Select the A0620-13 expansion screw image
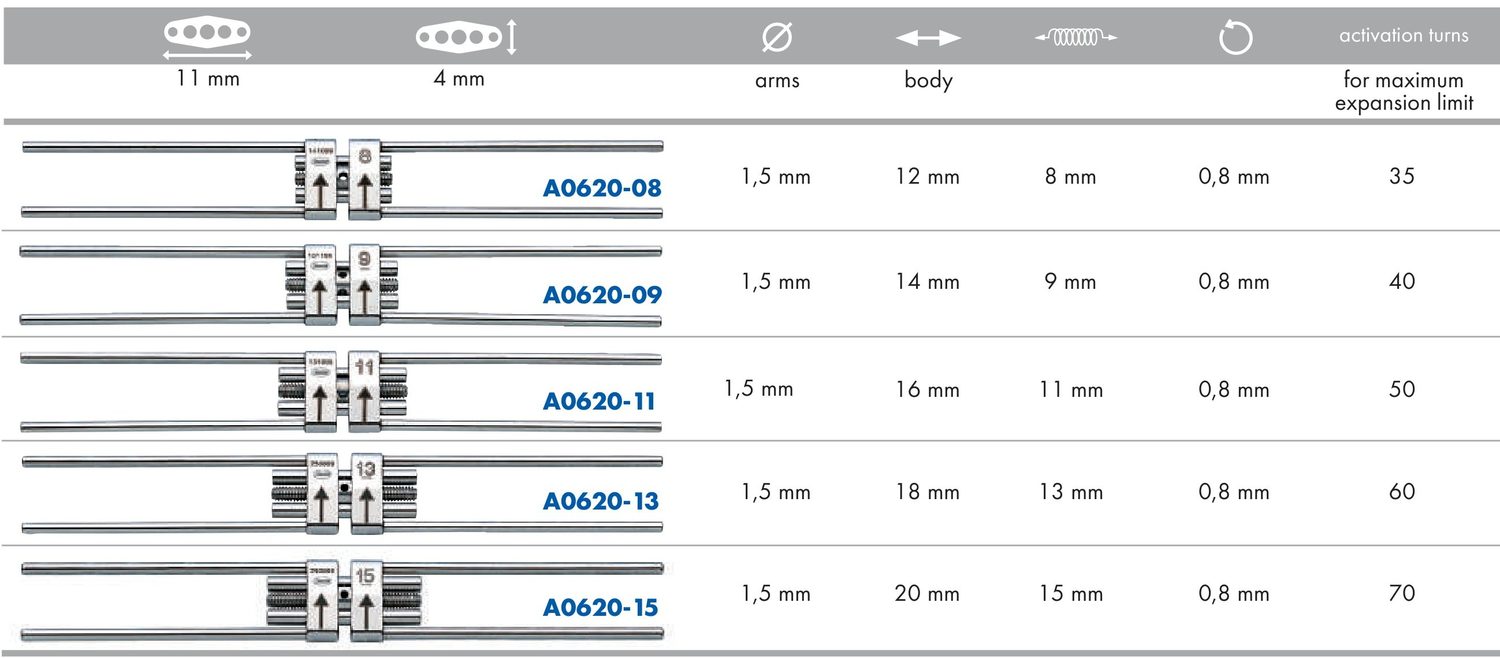Screen dimensions: 1500x658 (x=342, y=495)
